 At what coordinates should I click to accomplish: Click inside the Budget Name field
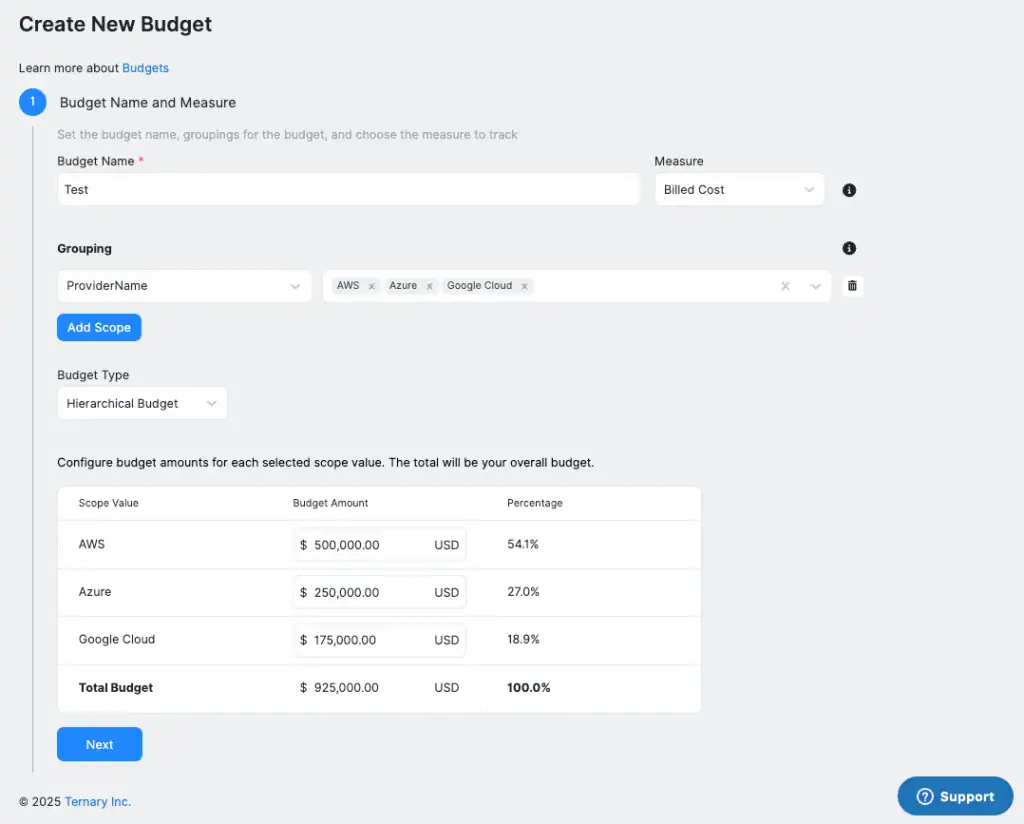point(348,189)
